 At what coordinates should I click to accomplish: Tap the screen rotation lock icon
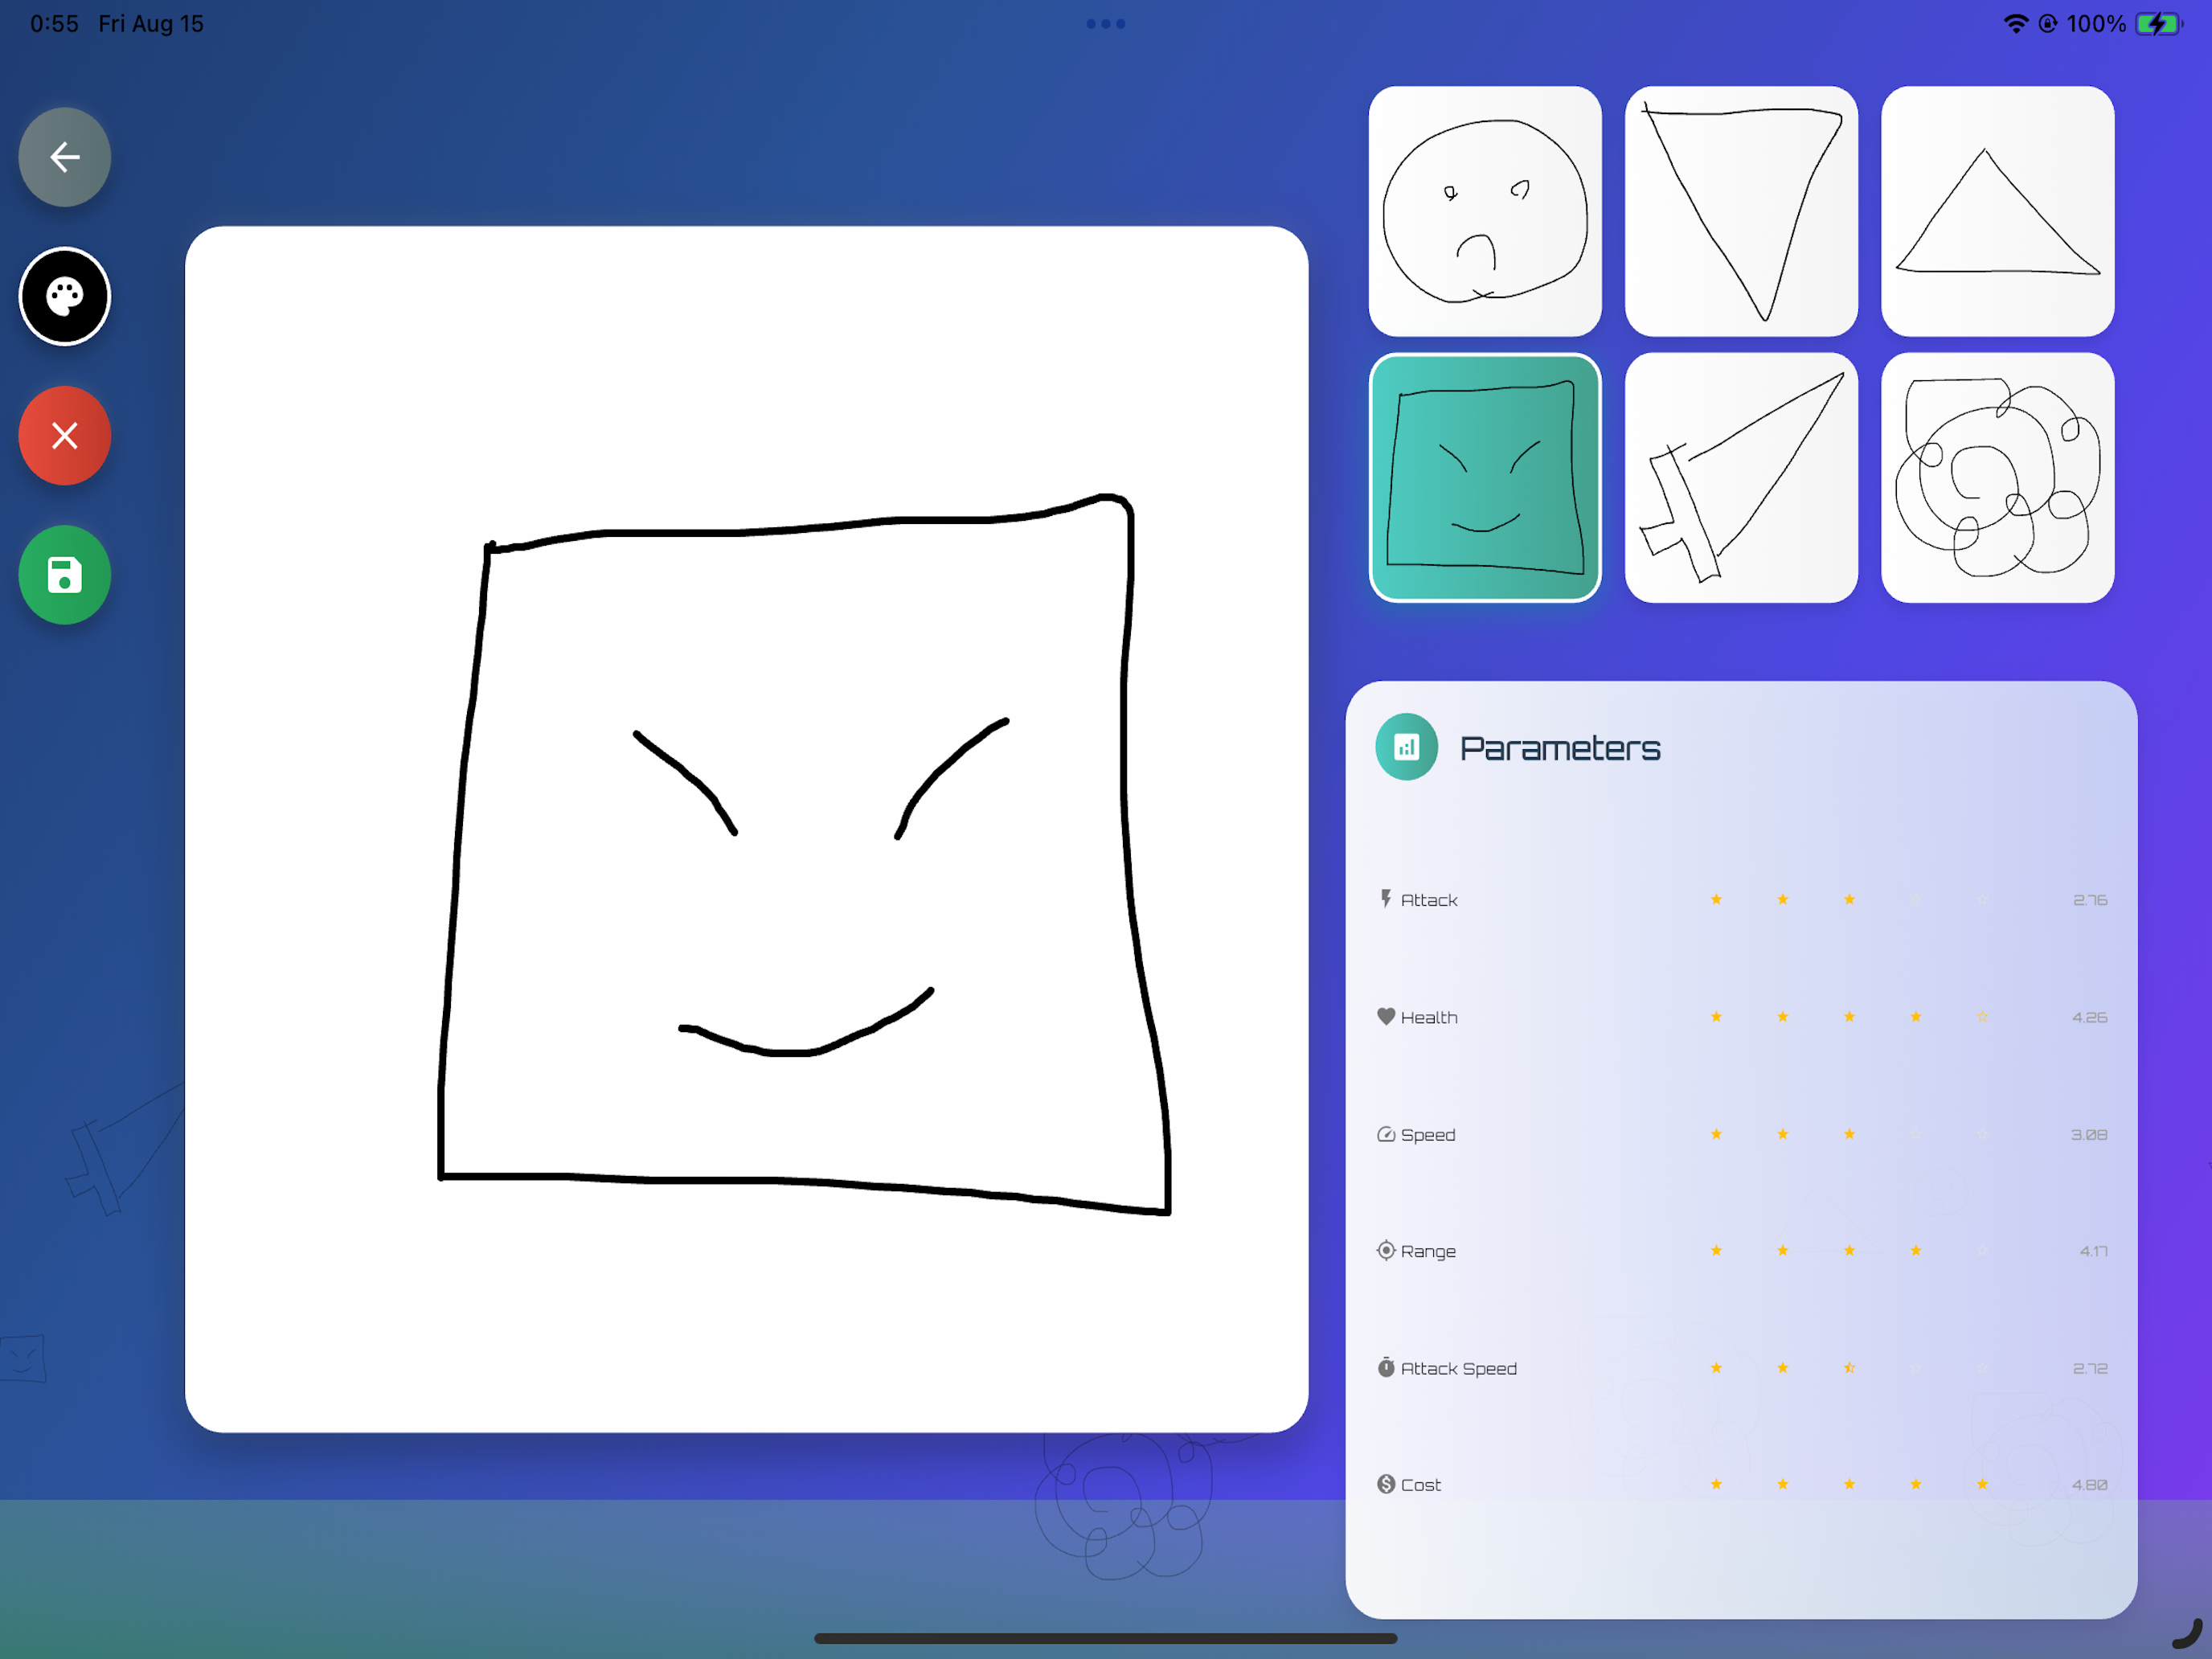2048,23
